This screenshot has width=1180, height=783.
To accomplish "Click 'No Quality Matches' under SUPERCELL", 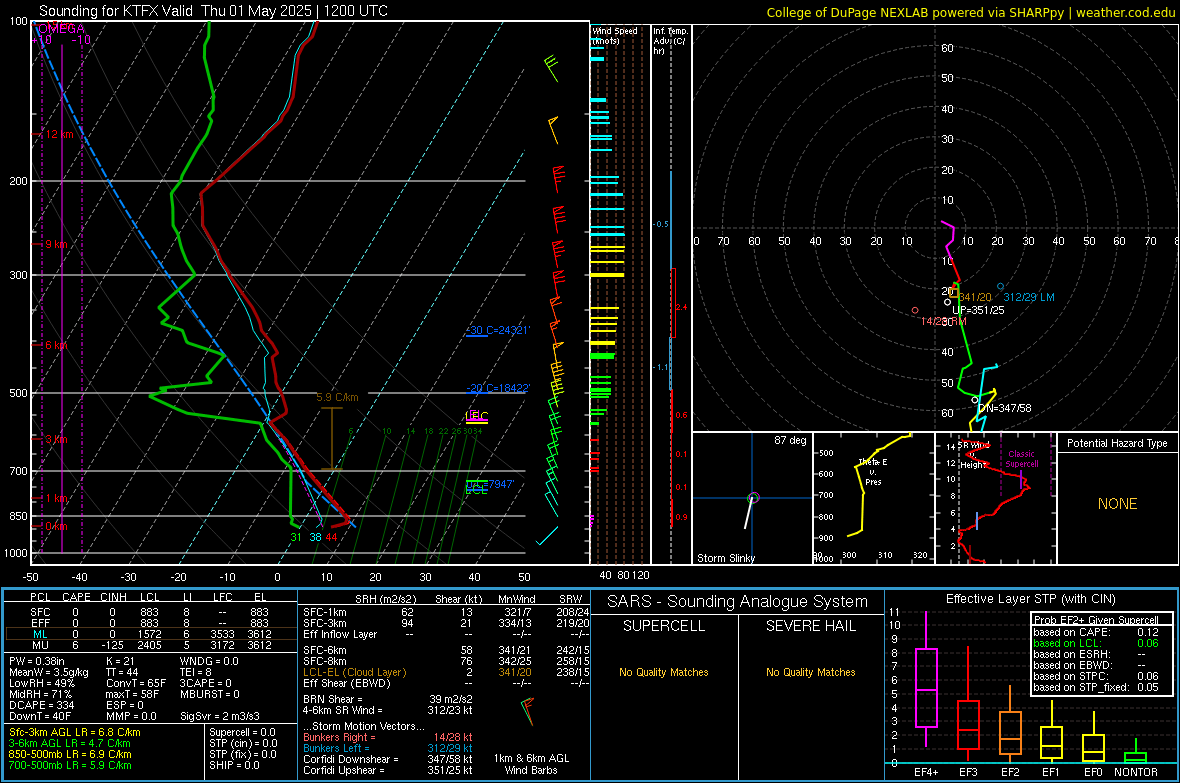I will (664, 672).
